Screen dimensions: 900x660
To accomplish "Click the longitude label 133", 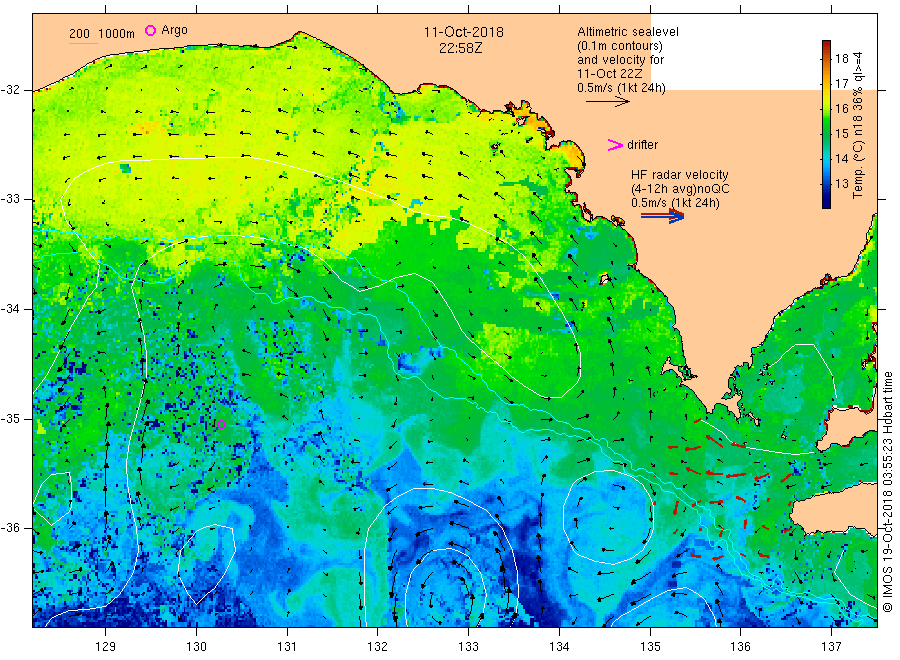I will (468, 647).
